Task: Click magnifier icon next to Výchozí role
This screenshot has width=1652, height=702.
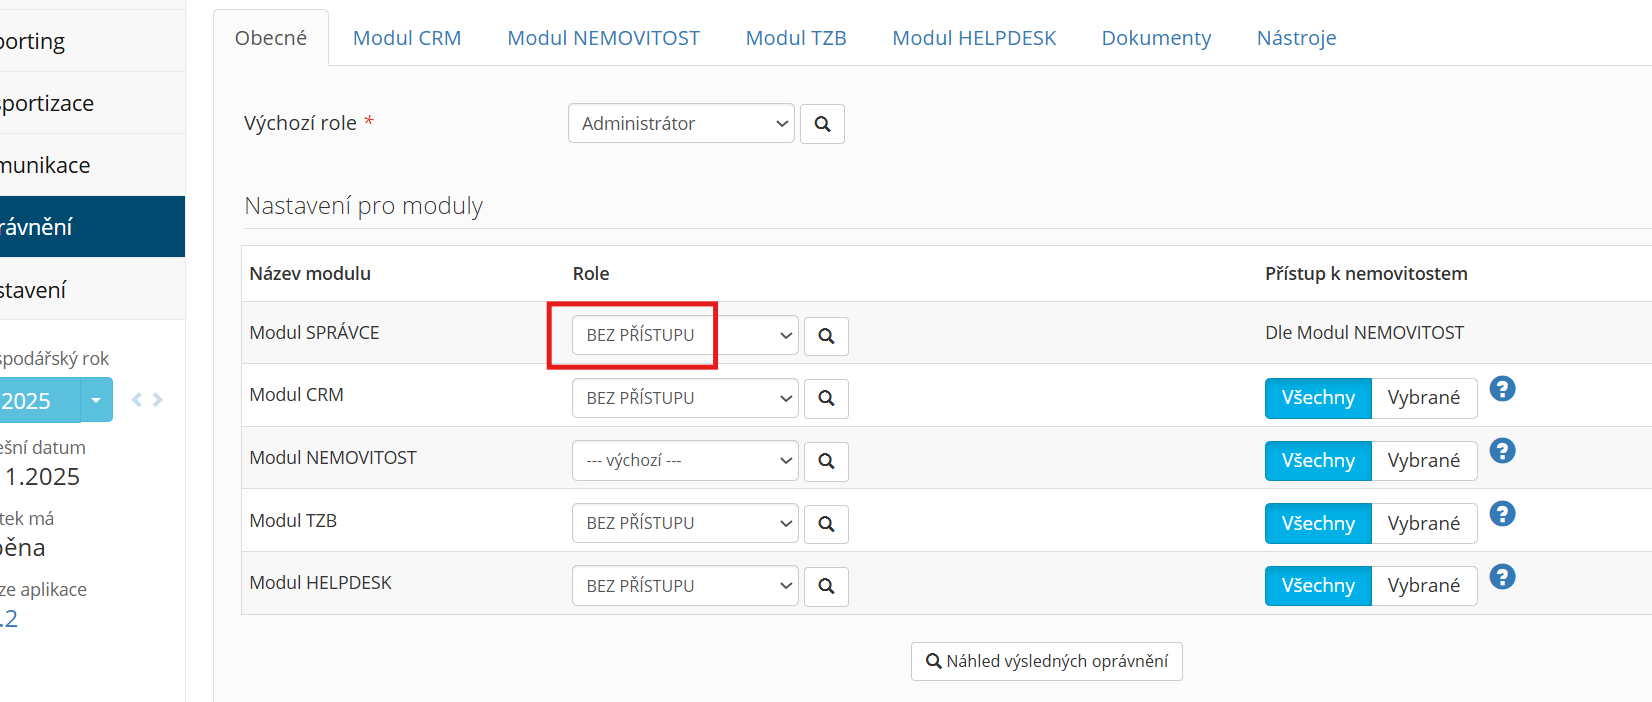Action: 822,124
